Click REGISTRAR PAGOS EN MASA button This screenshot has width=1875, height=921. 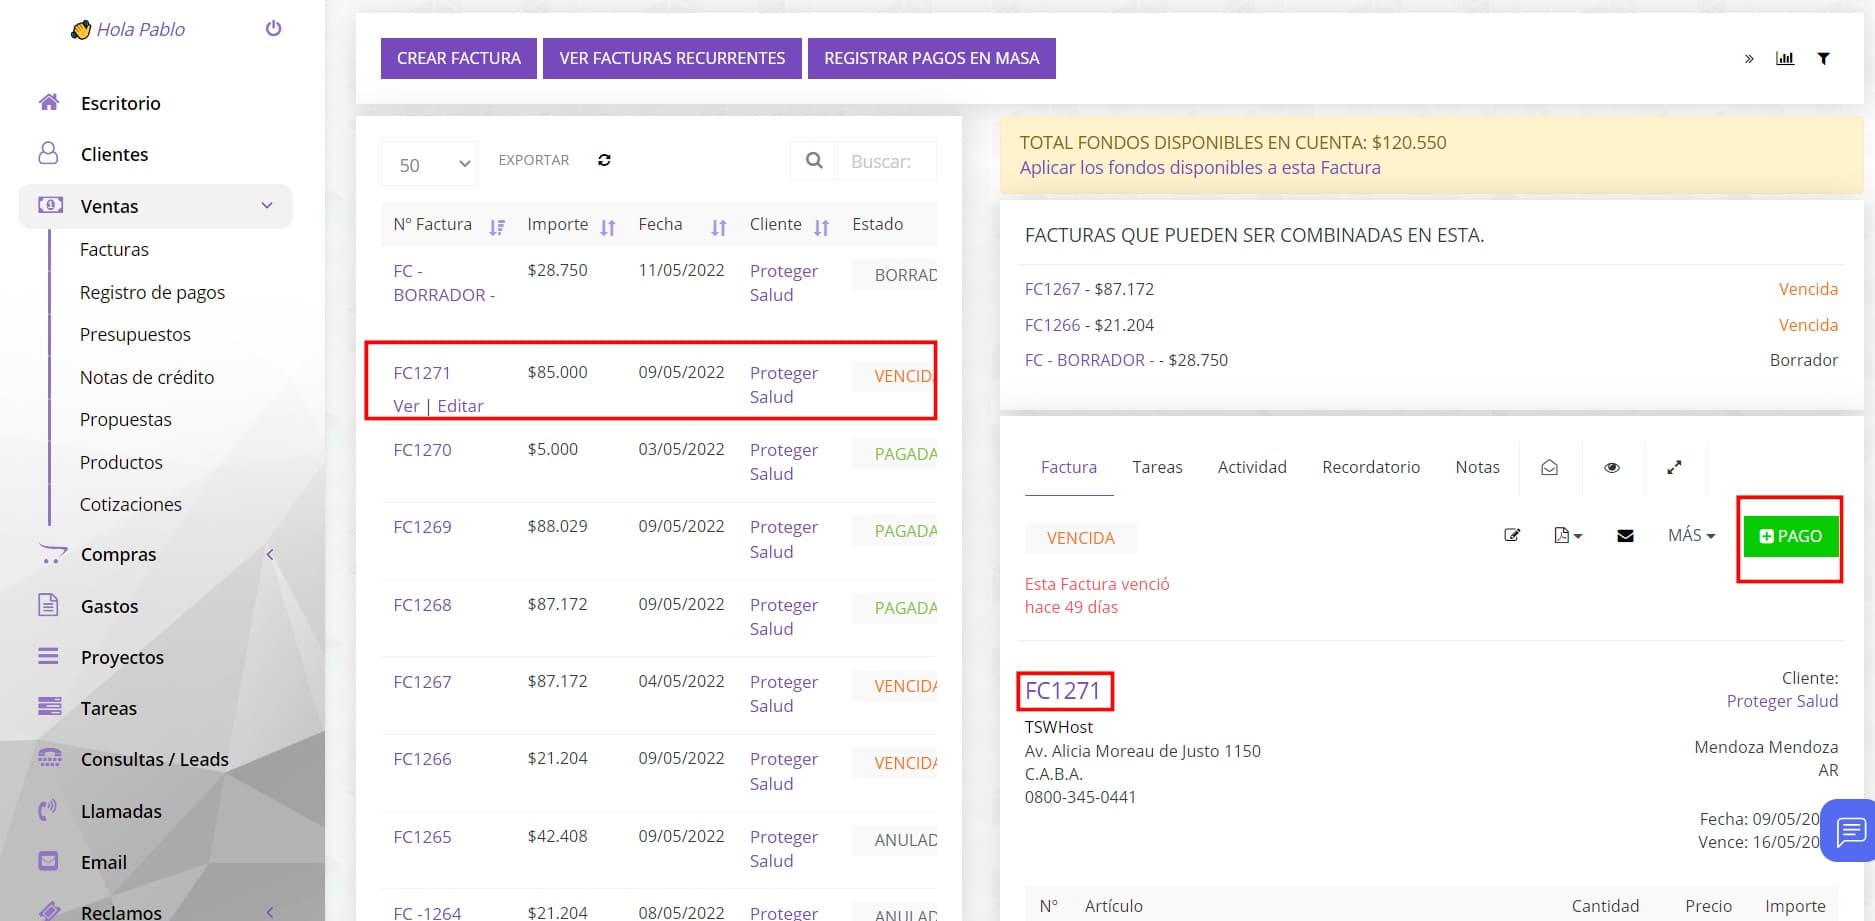pos(932,58)
